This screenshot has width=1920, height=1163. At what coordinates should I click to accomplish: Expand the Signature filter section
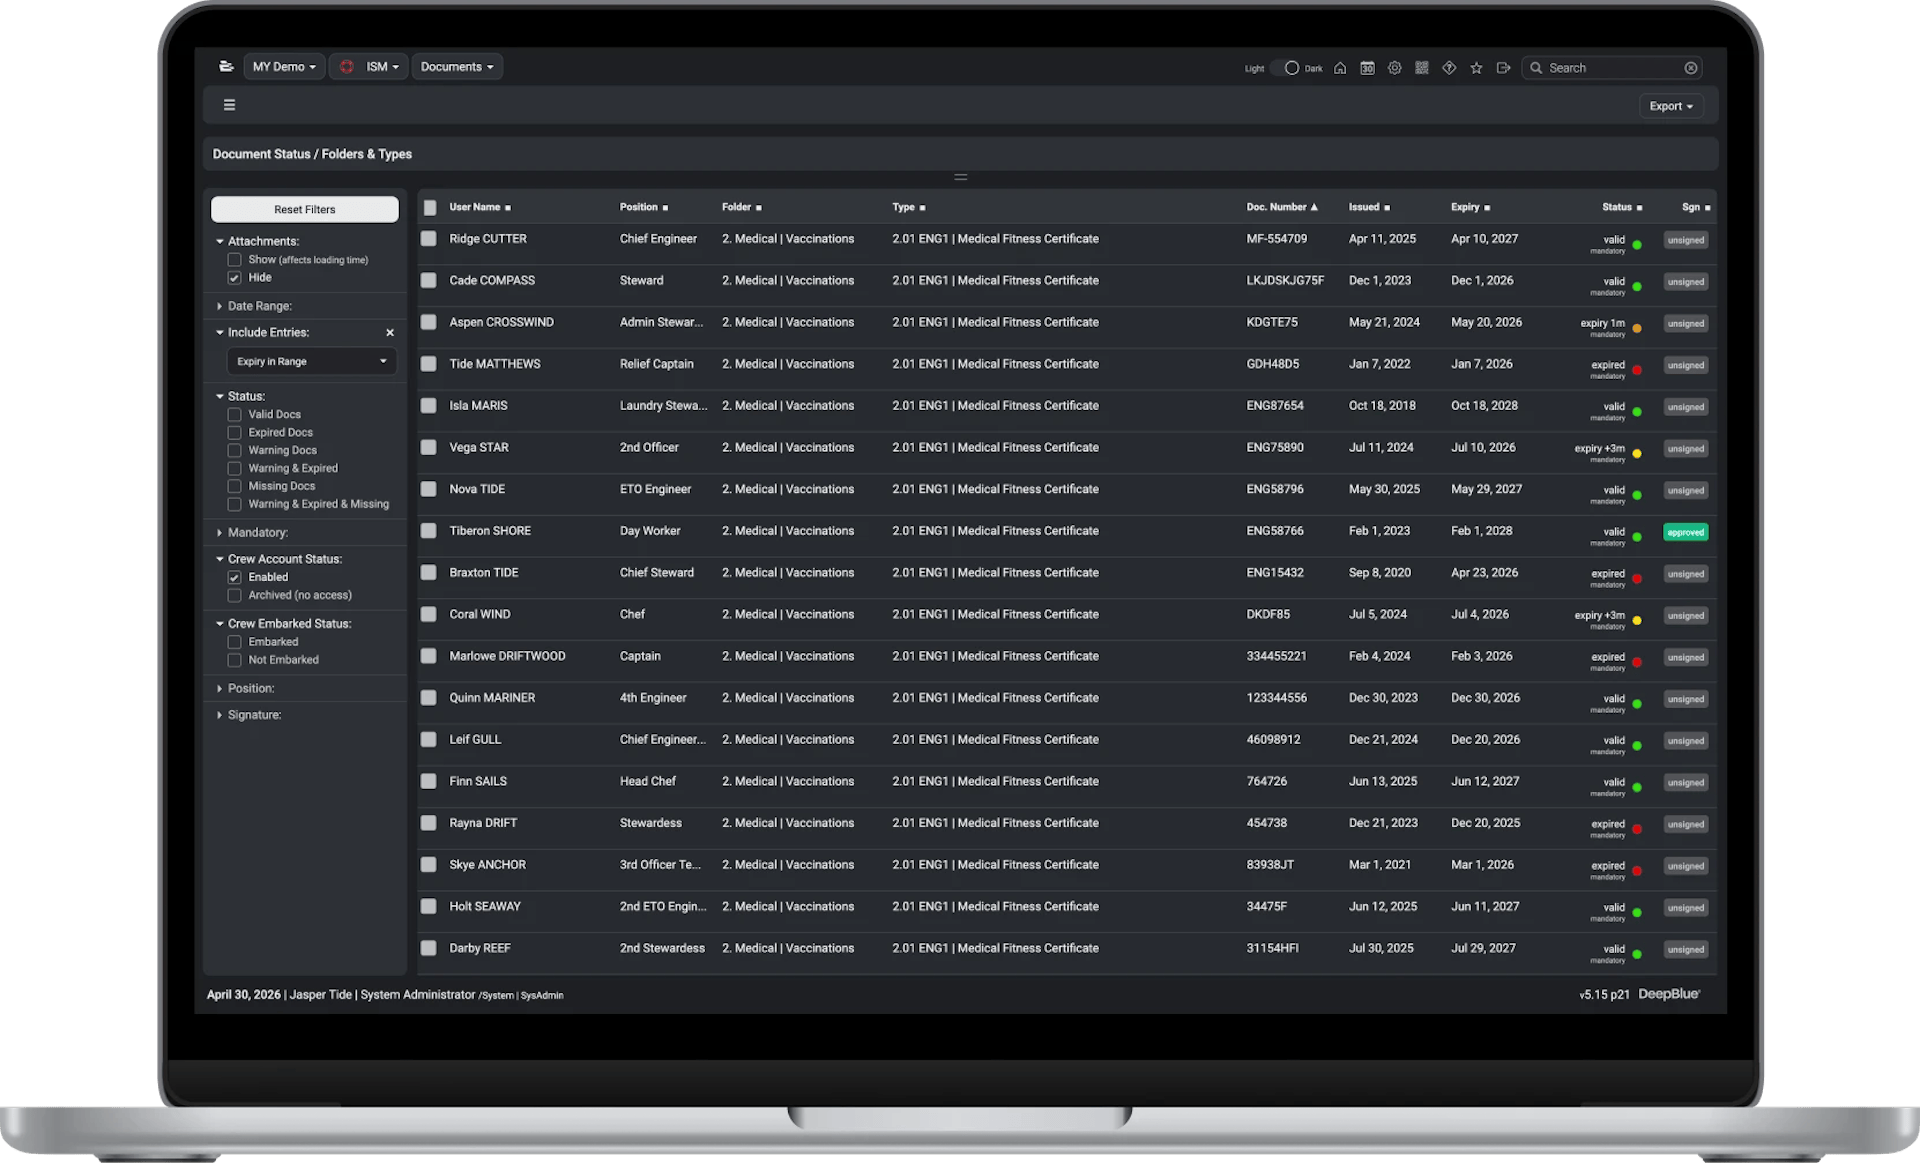click(x=249, y=715)
